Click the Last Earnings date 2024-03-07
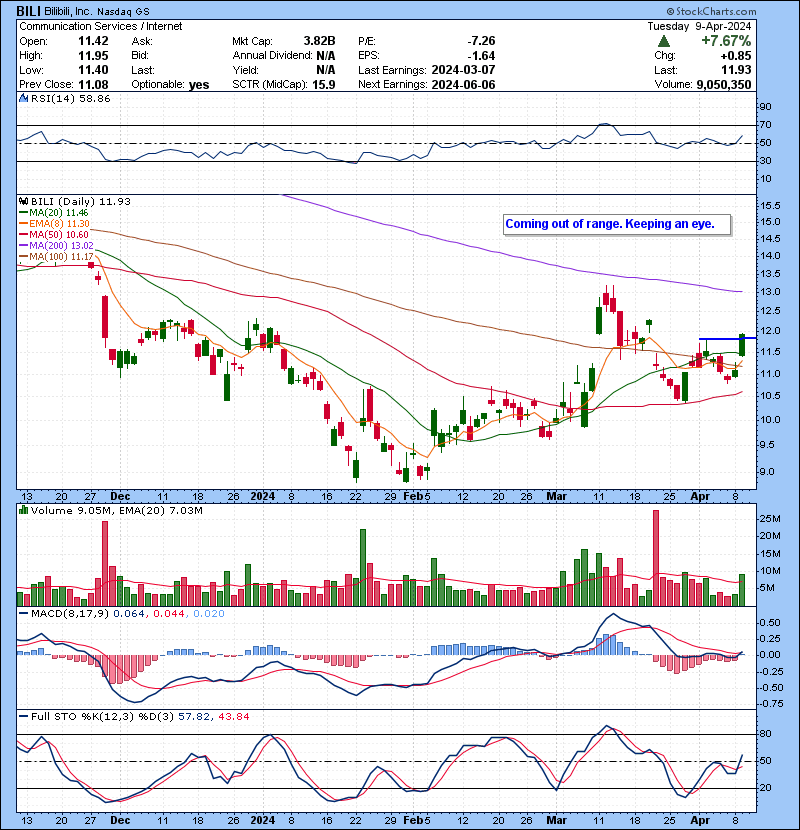This screenshot has width=800, height=830. (x=463, y=70)
